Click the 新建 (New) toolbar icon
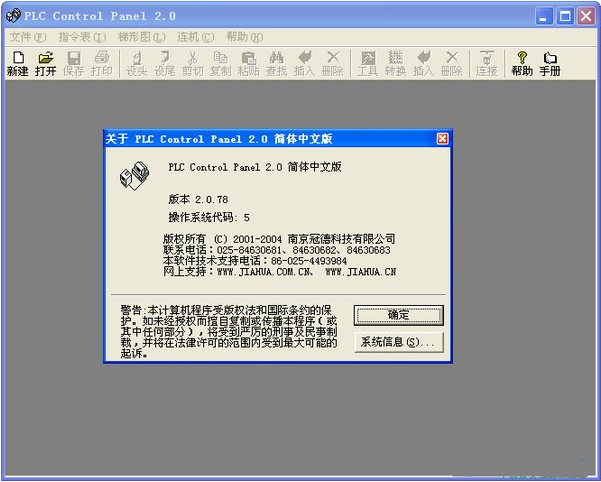Screen dimensions: 601x482 (x=18, y=64)
